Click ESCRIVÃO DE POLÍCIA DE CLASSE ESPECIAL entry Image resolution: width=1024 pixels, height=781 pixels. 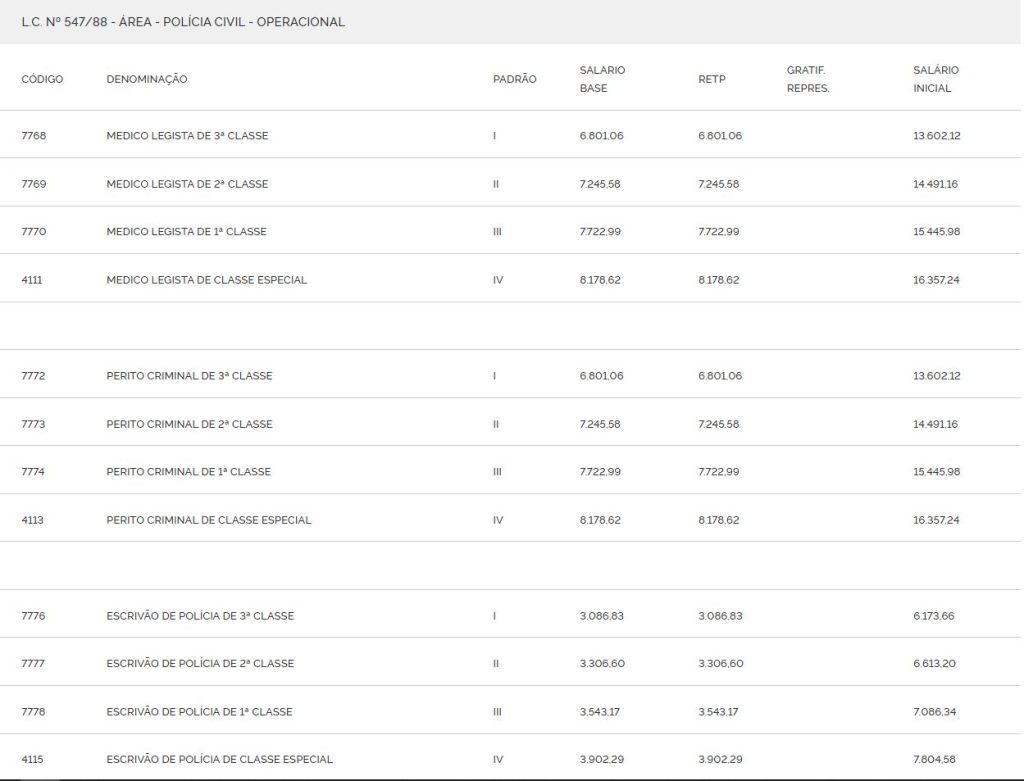coord(219,760)
